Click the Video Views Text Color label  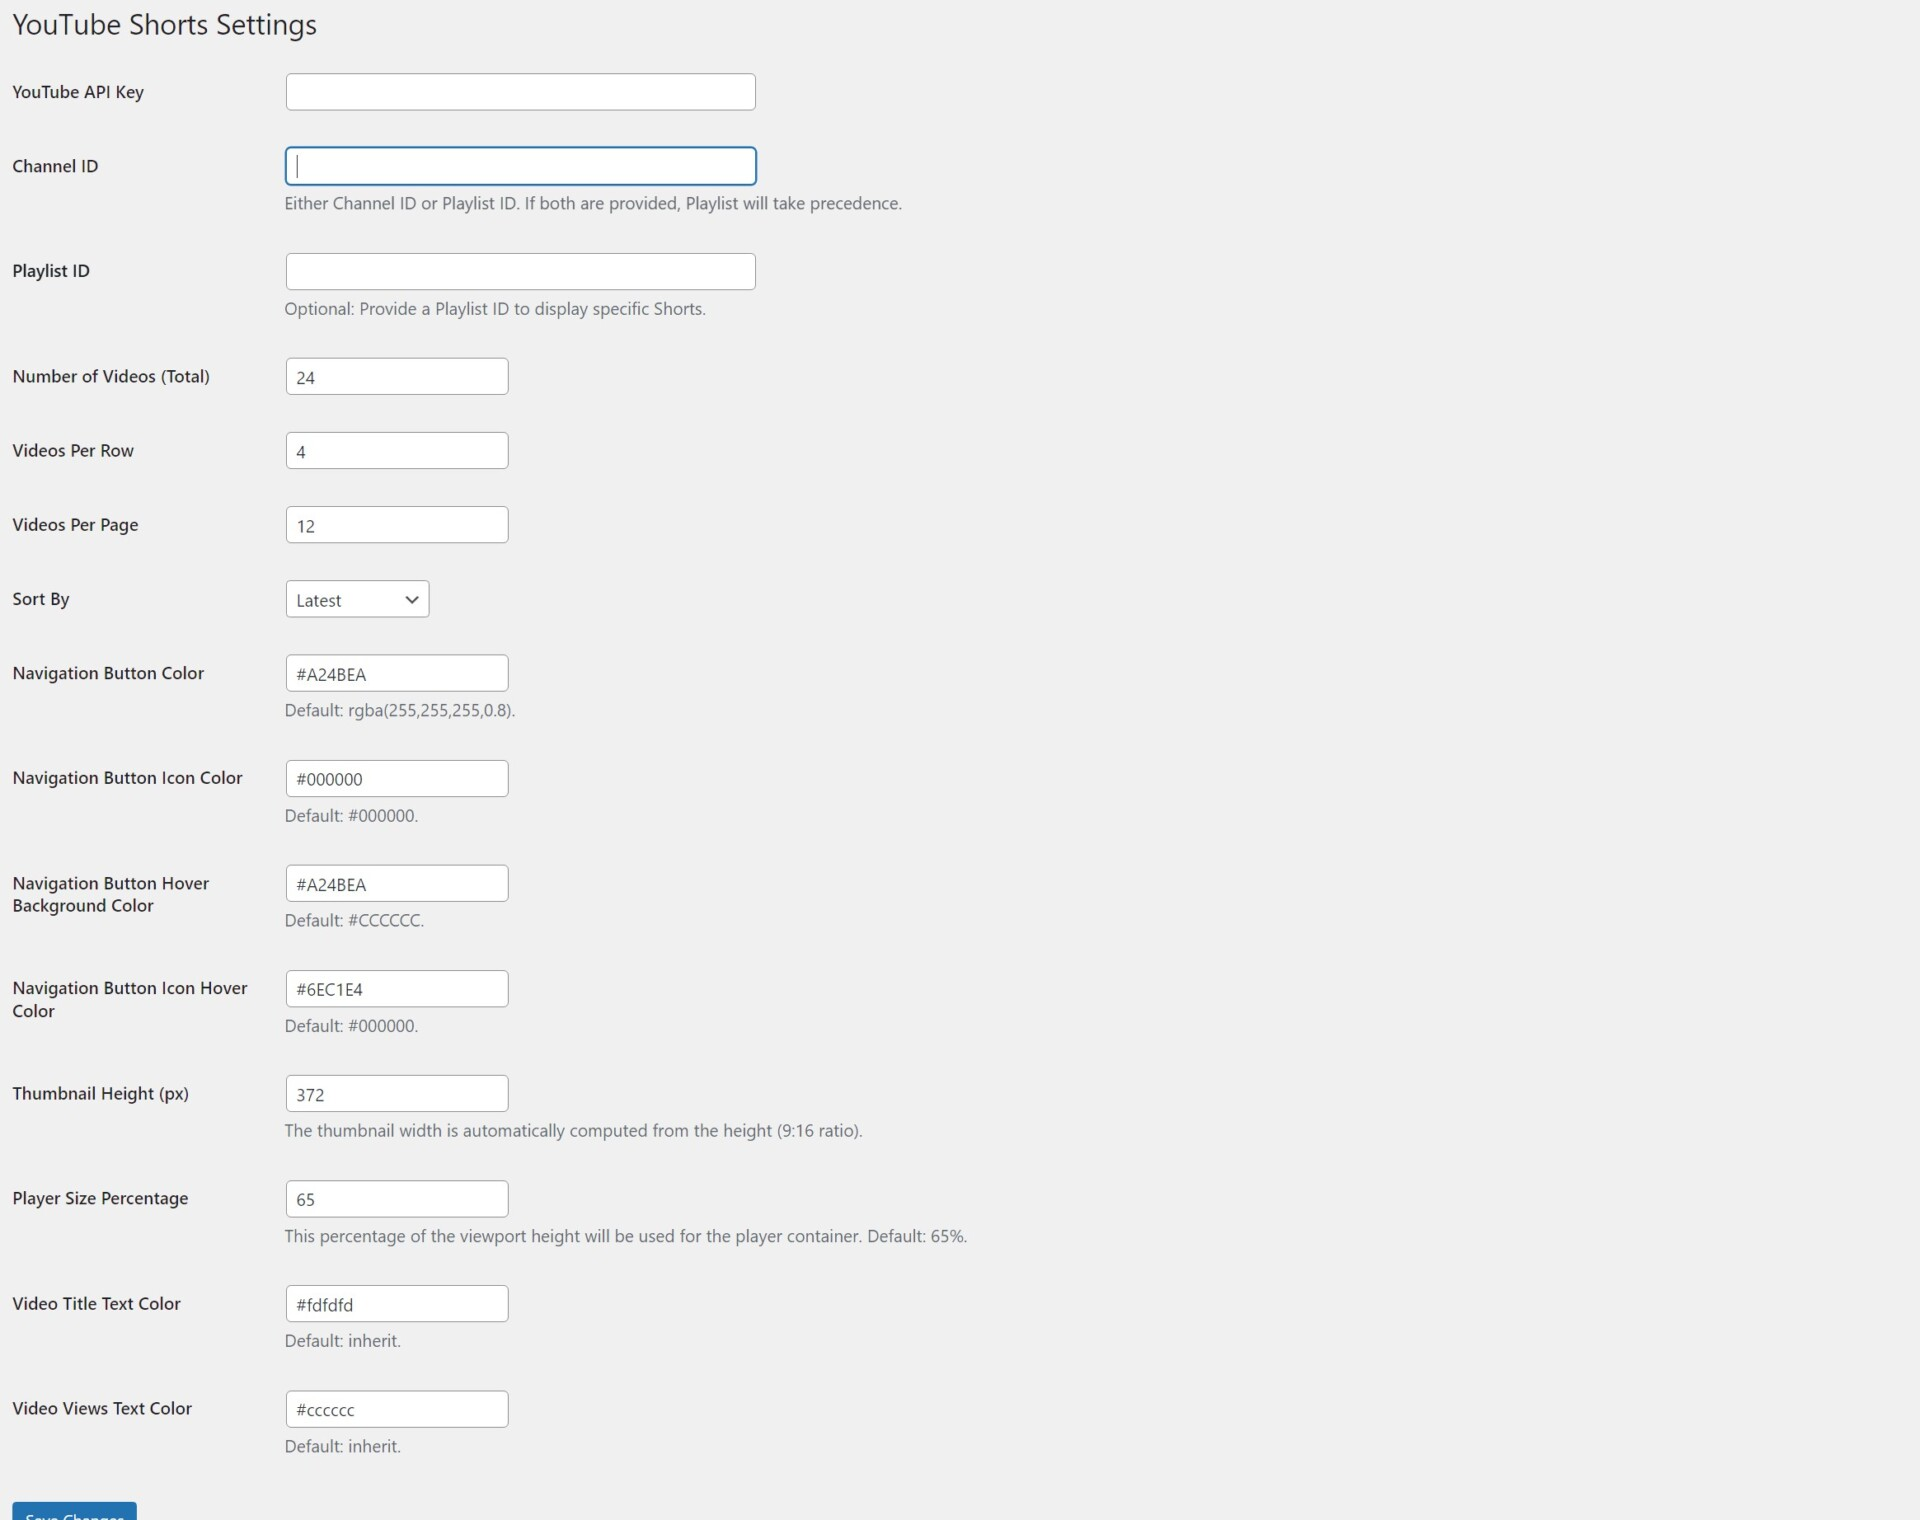point(102,1408)
